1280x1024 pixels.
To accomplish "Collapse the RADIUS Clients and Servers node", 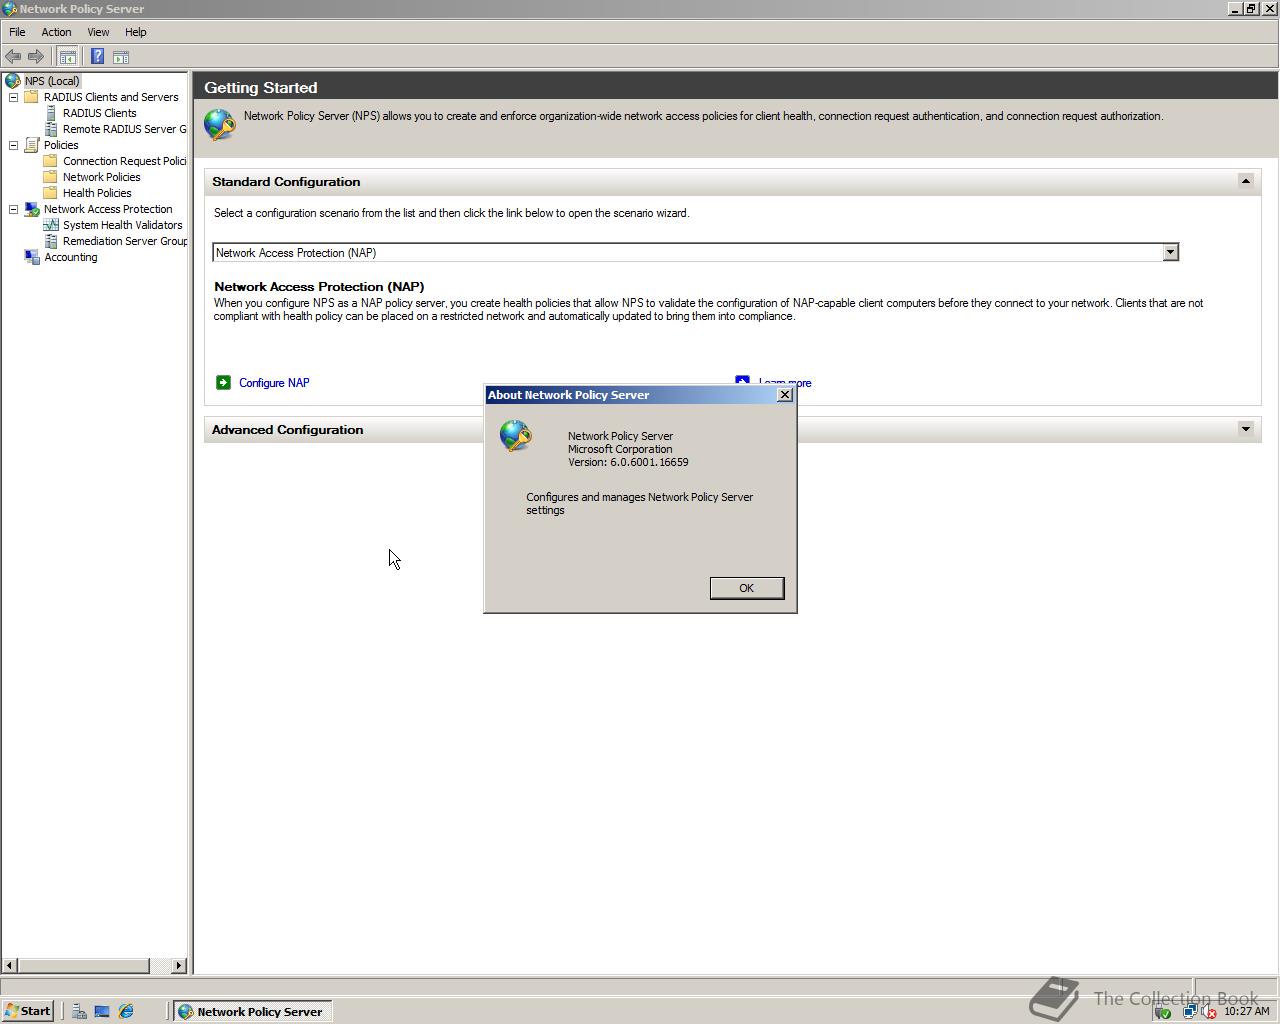I will [x=14, y=97].
